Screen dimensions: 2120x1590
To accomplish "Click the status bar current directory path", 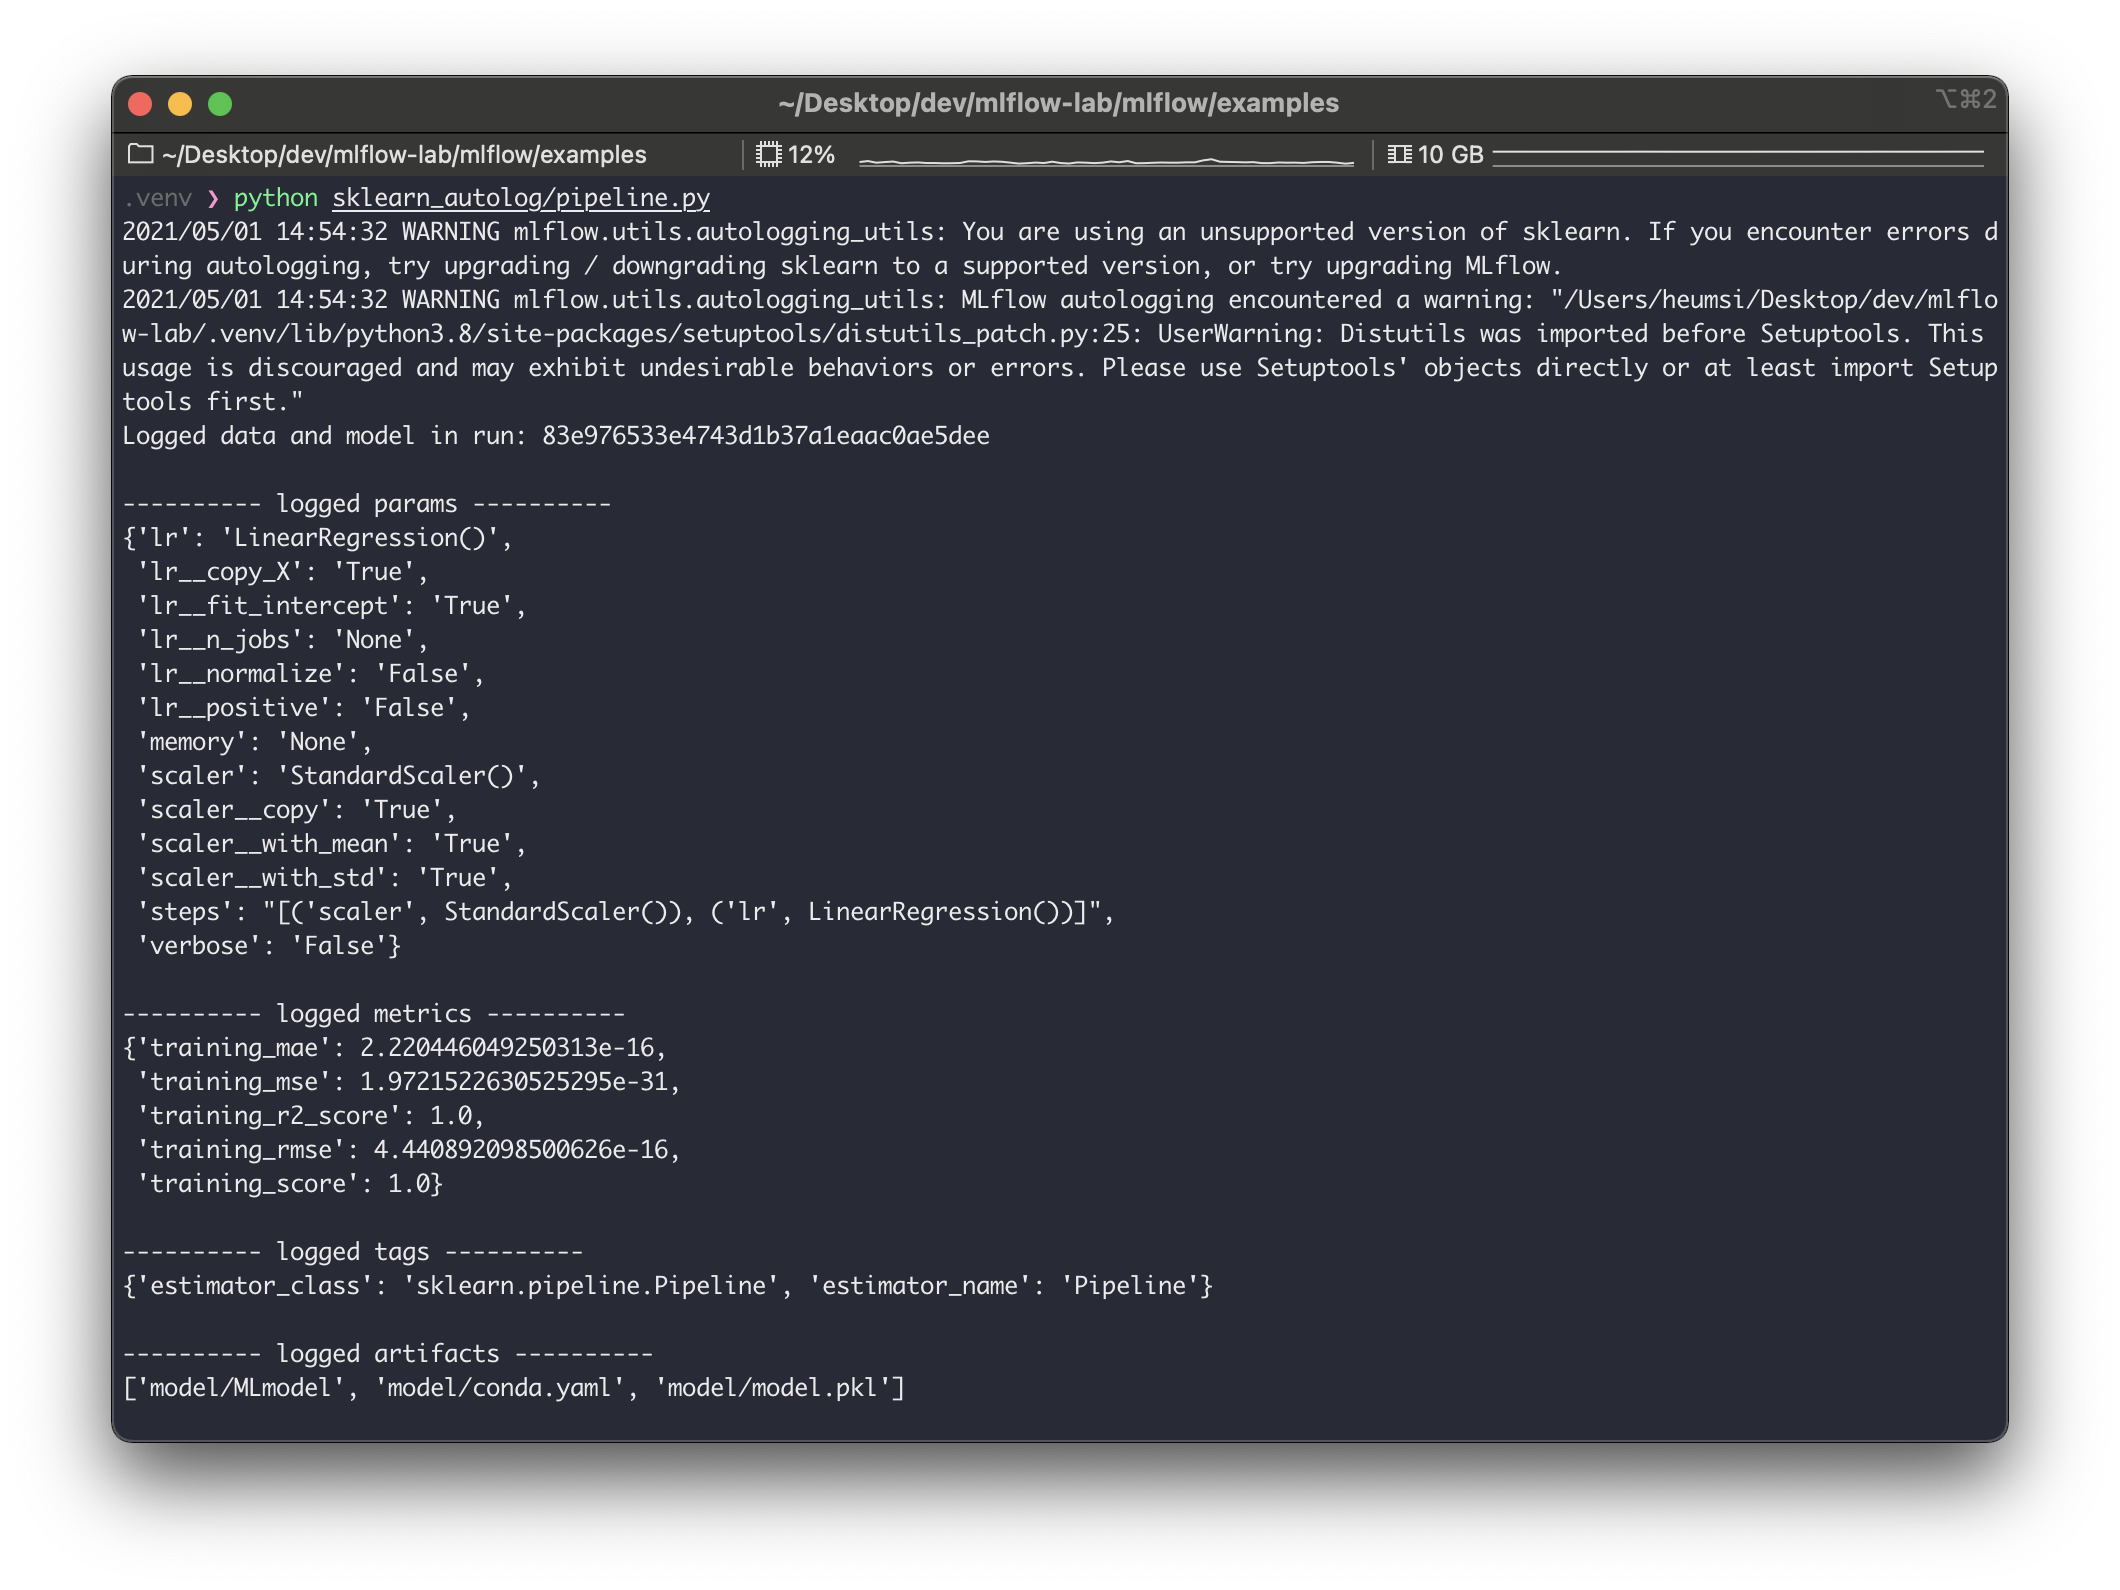I will [x=404, y=155].
